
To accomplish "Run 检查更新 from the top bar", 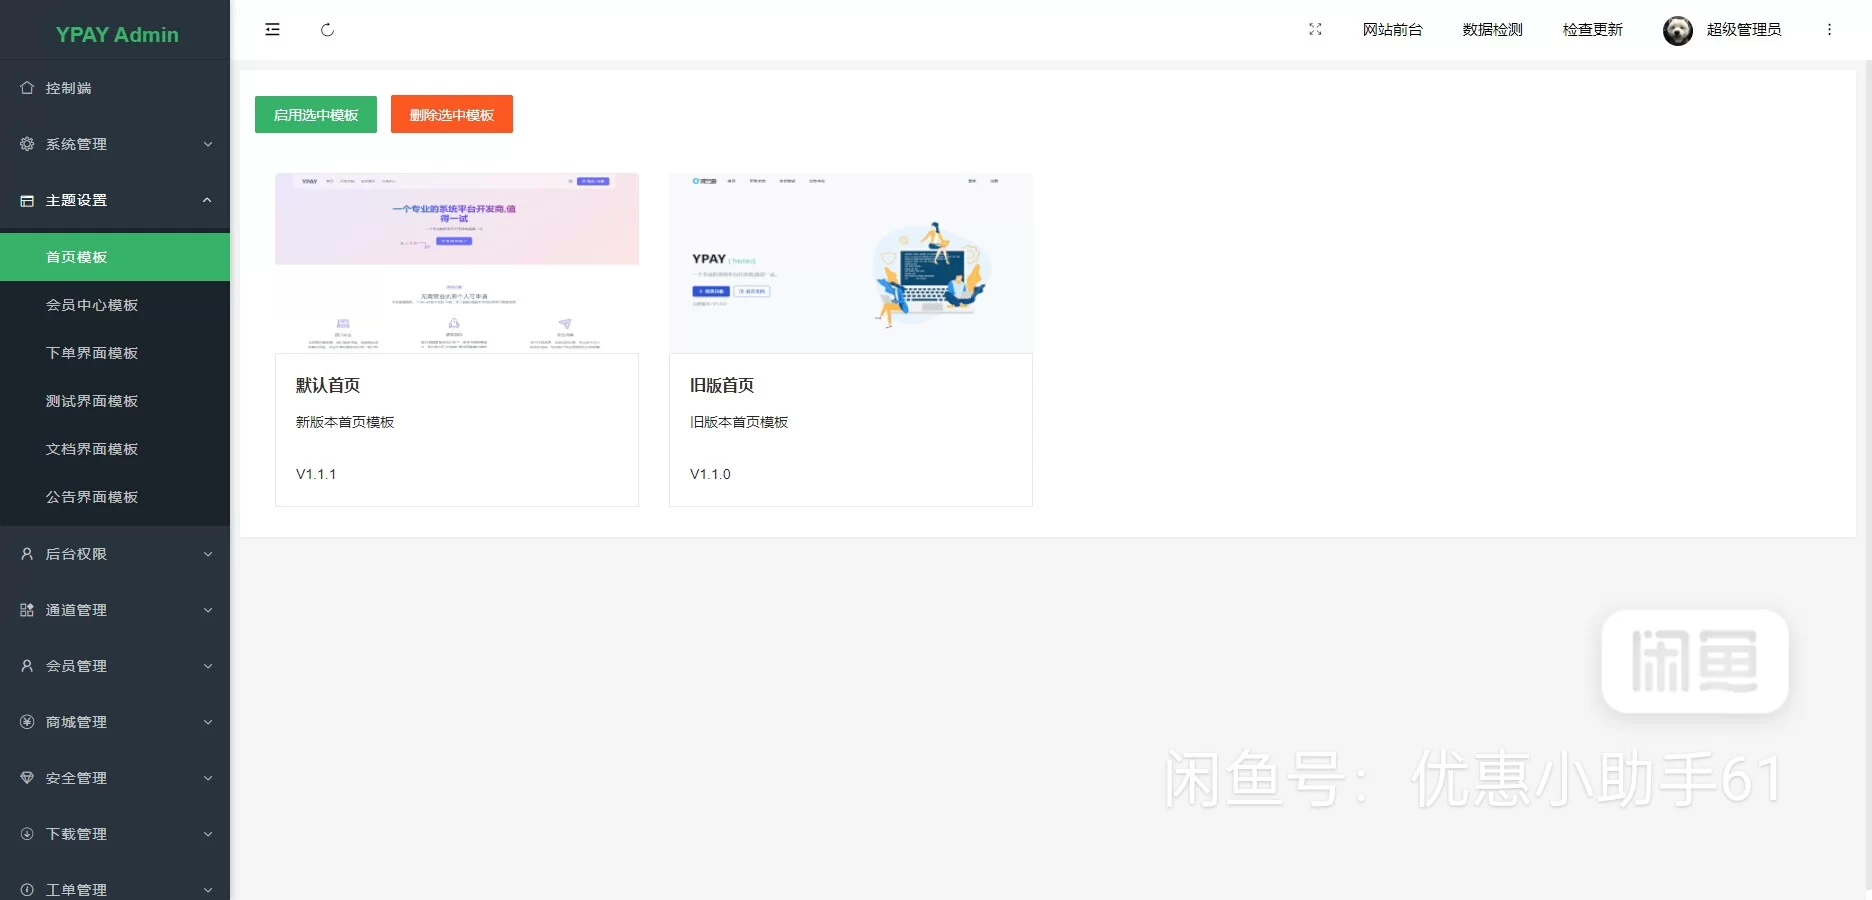I will coord(1592,30).
